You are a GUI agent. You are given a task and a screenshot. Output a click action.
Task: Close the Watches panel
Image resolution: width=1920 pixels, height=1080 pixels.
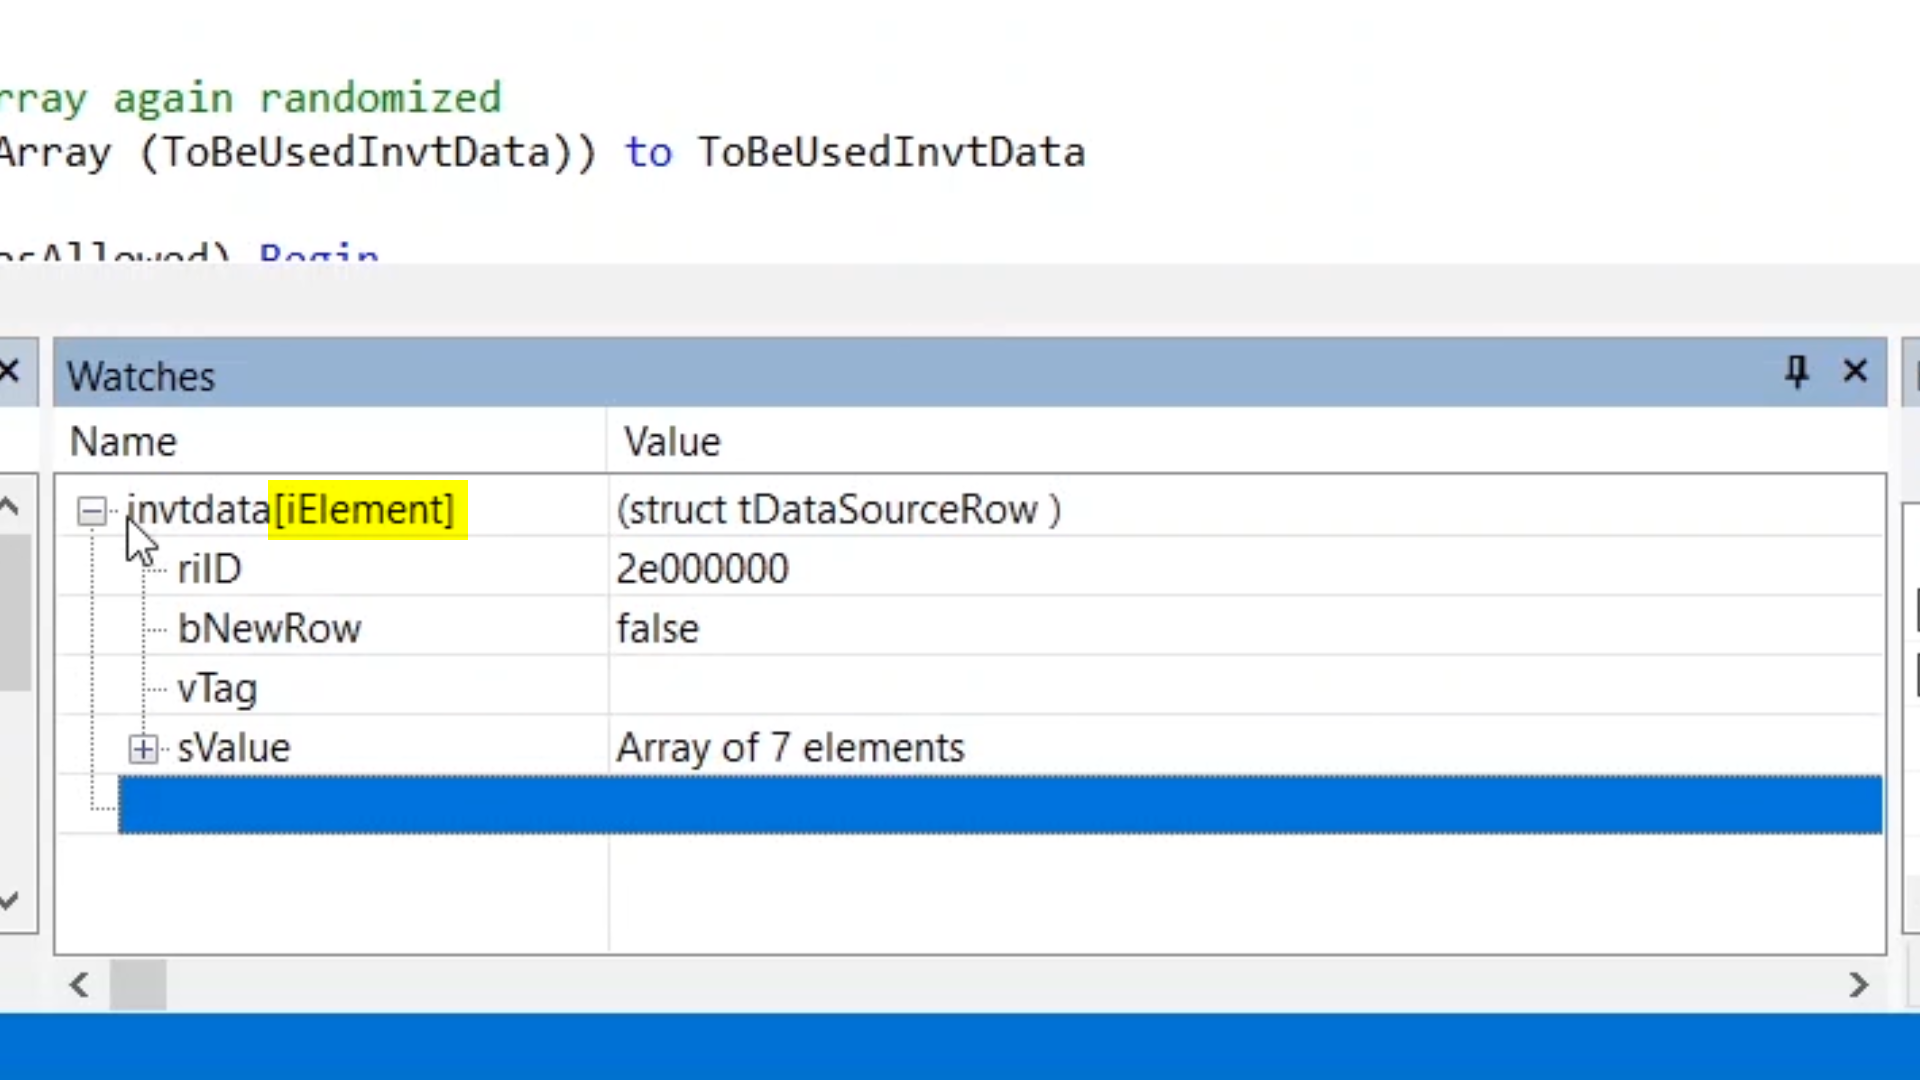point(1855,372)
